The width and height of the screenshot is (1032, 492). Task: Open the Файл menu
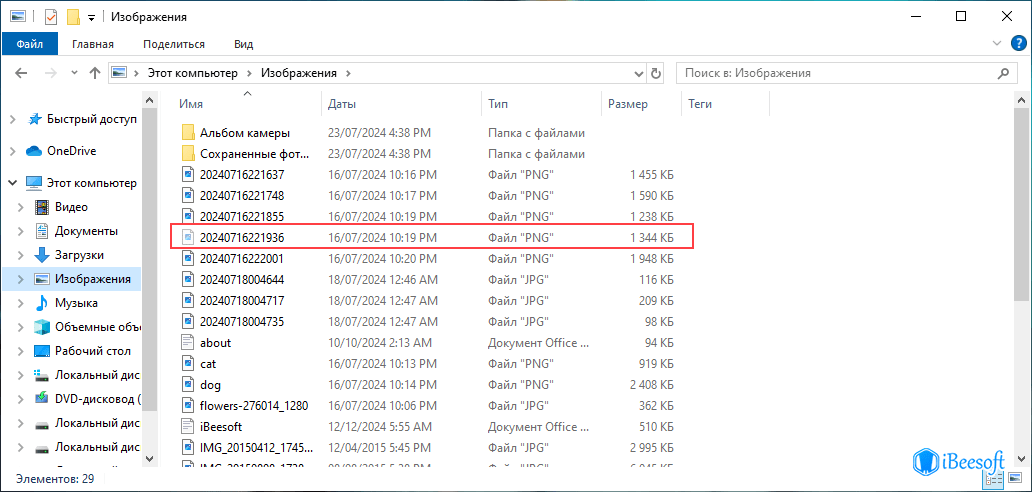point(29,44)
